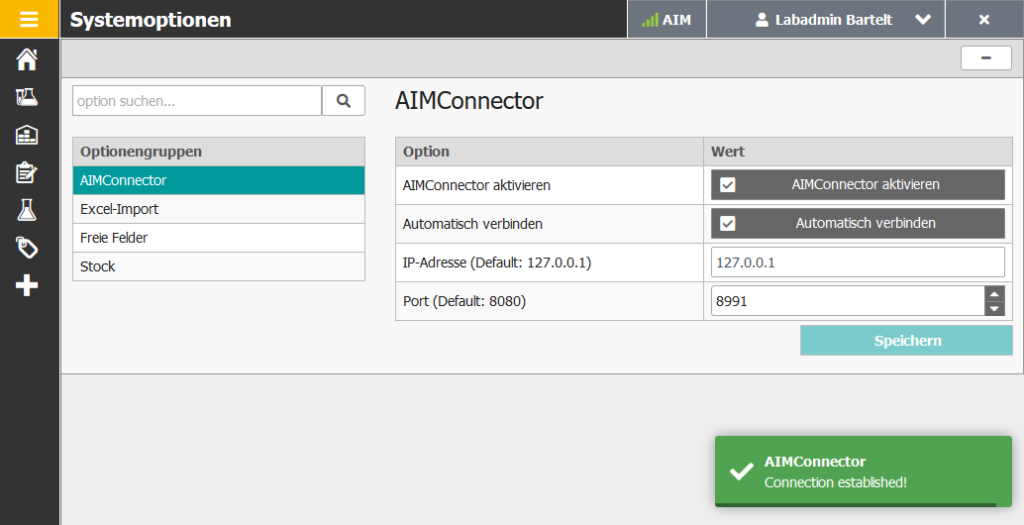
Task: Open the test tube and flask icon
Action: [27, 97]
